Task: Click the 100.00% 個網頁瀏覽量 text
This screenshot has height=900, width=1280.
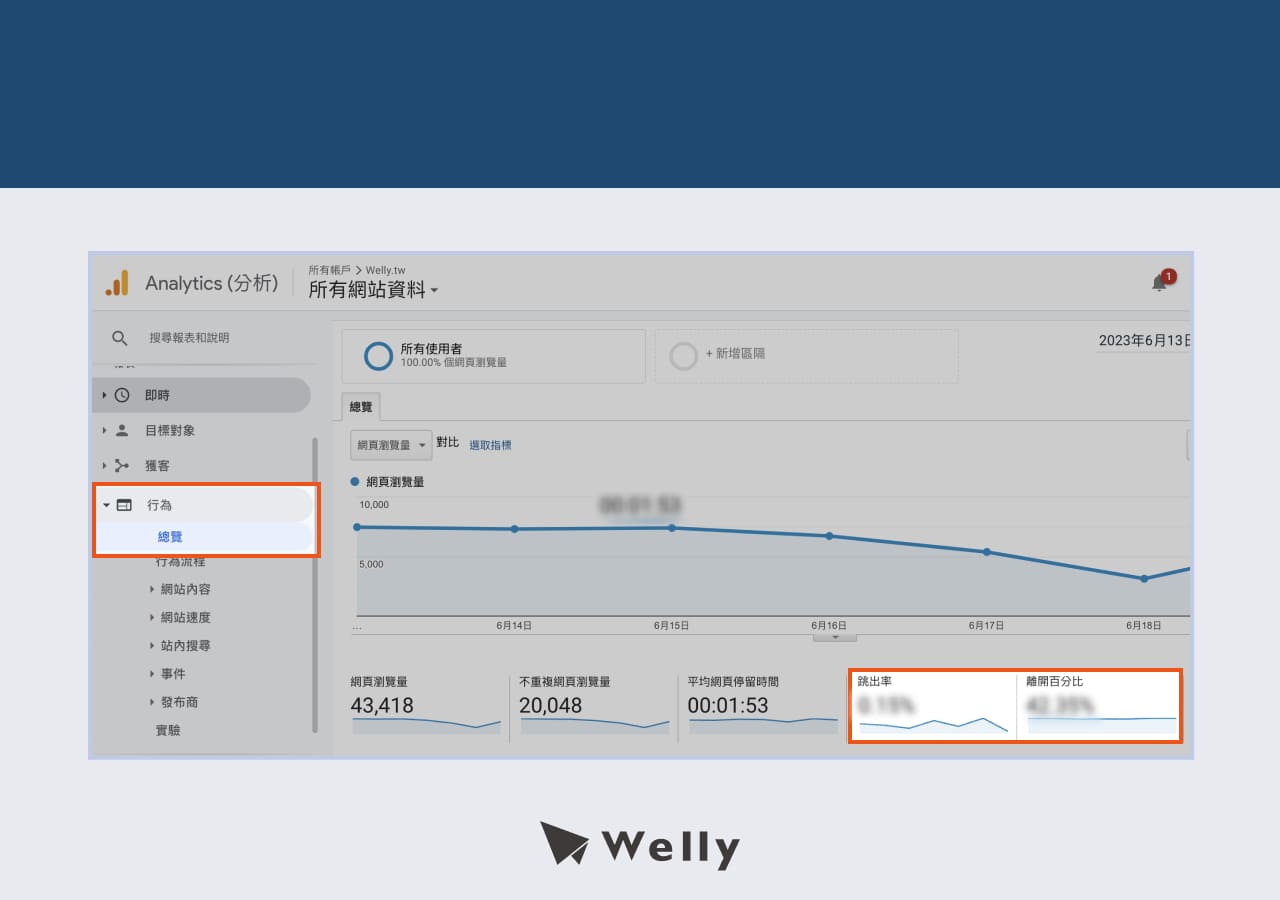Action: point(454,363)
